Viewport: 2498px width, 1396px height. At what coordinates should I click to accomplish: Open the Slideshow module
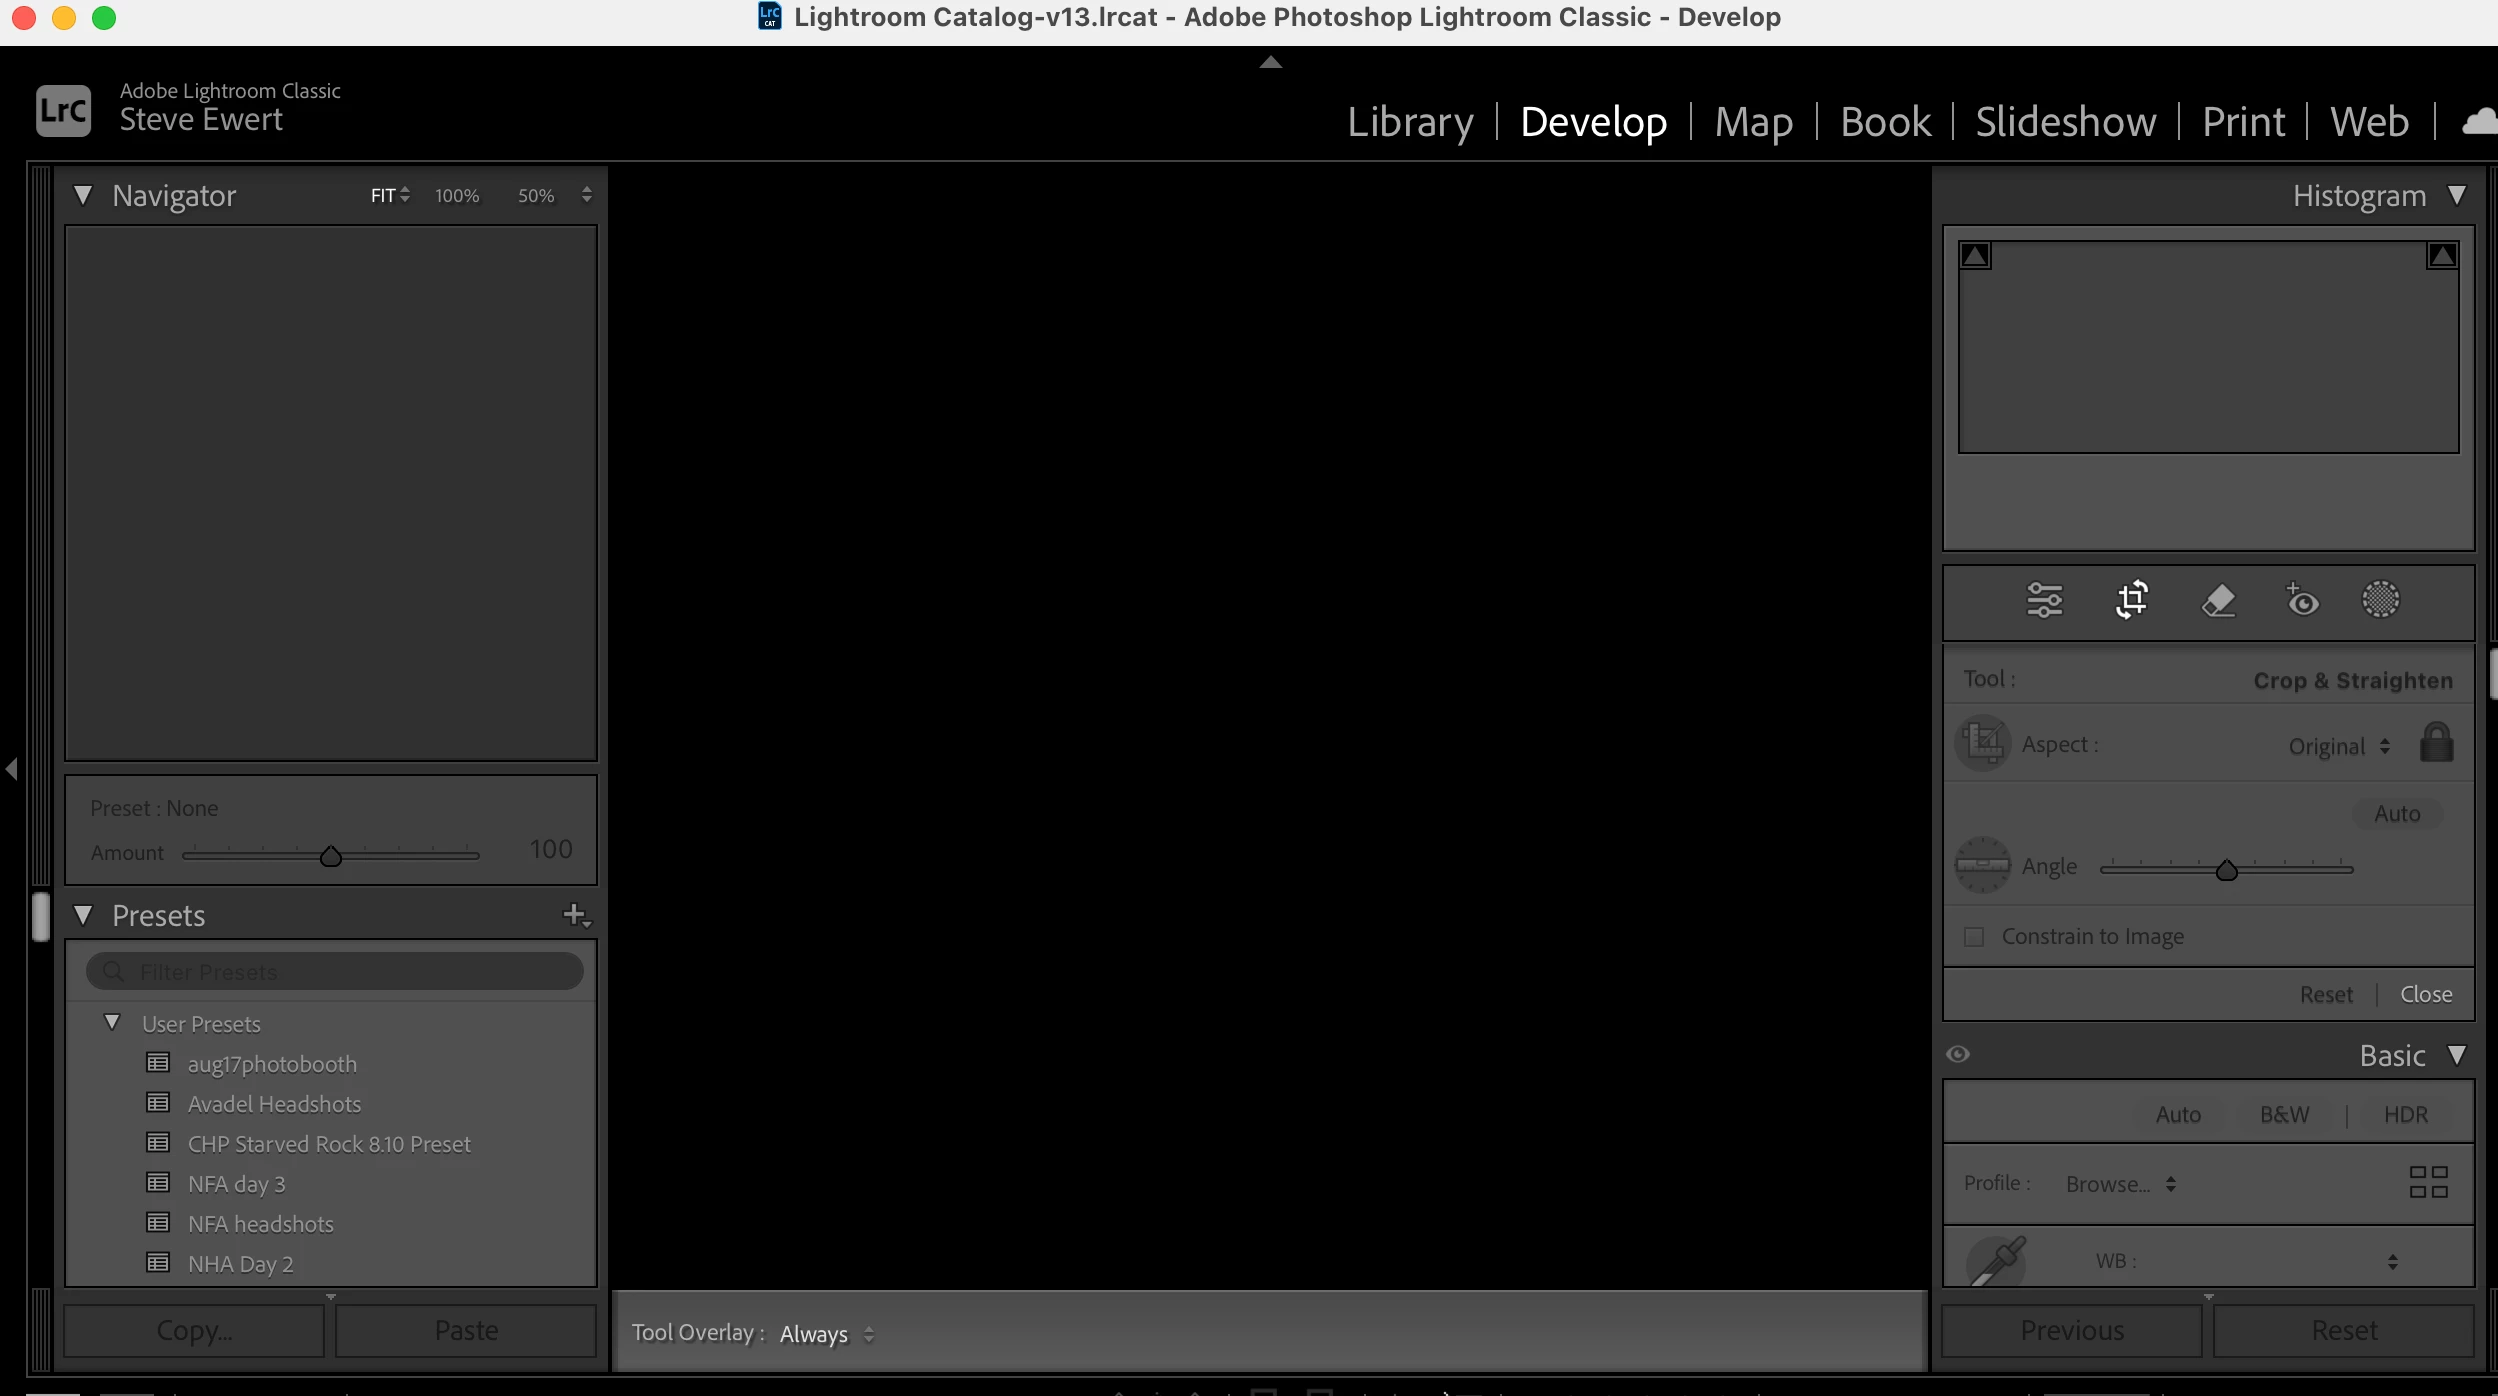click(x=2065, y=122)
